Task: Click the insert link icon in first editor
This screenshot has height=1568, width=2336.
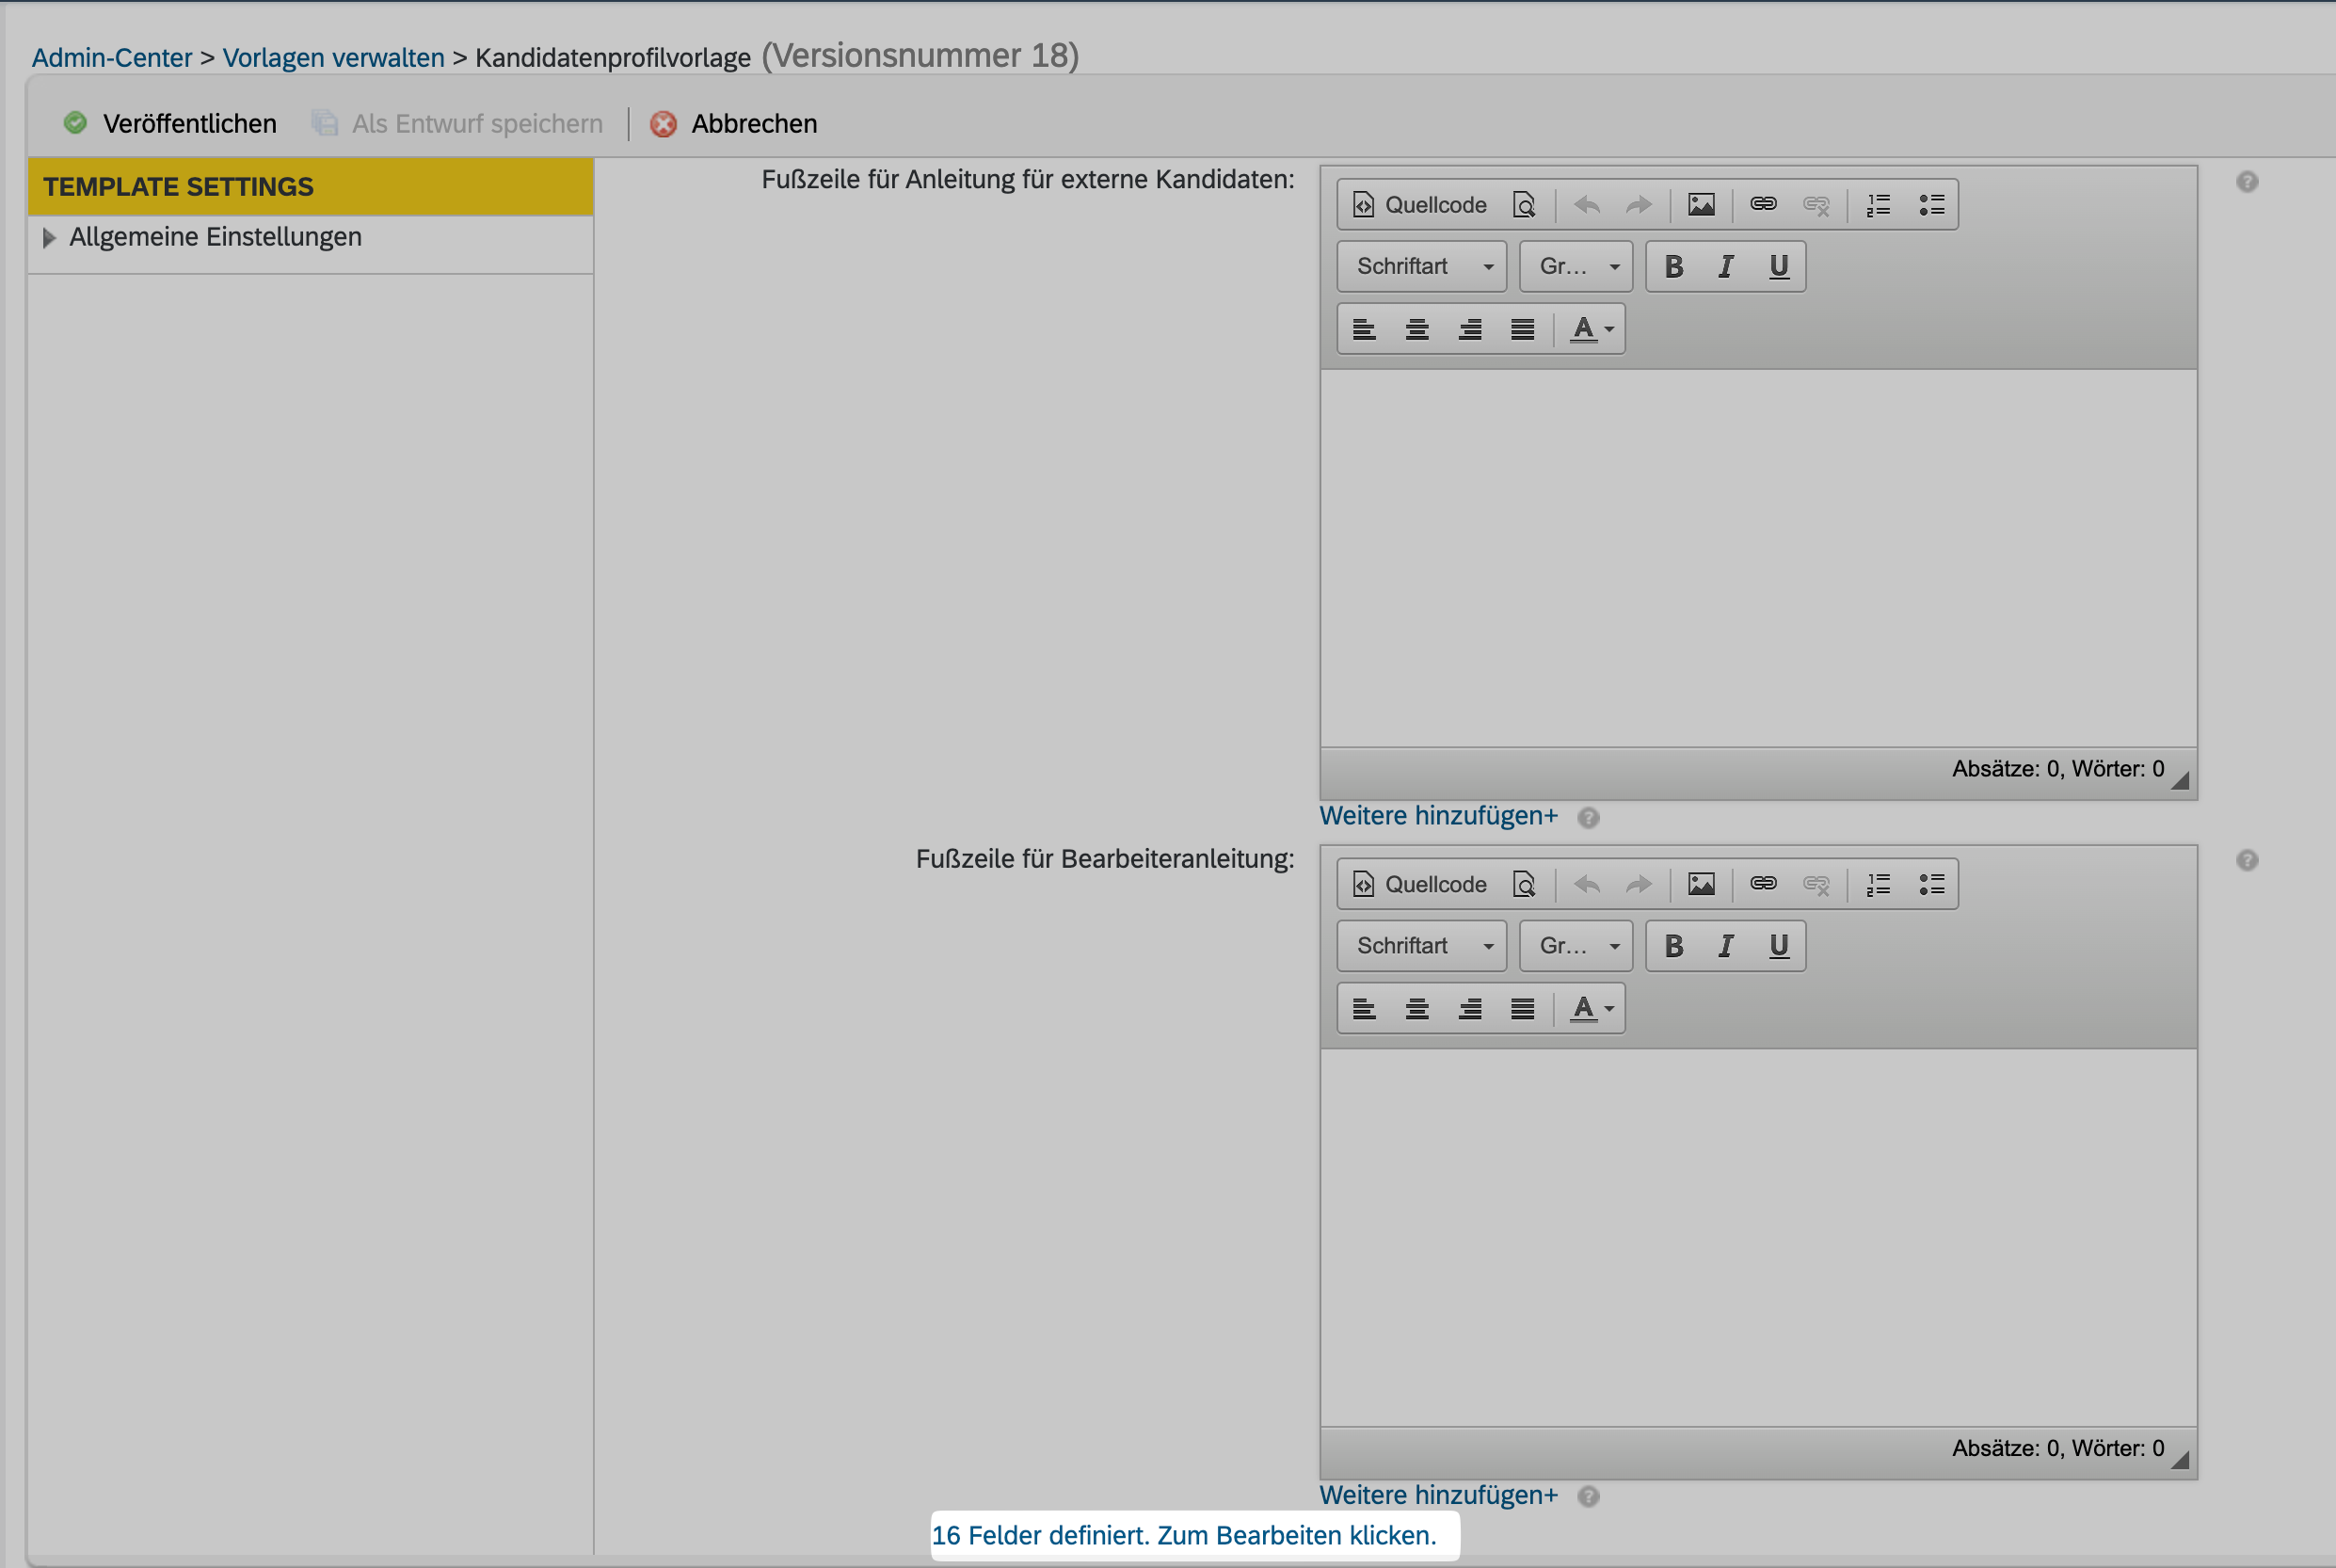Action: click(x=1763, y=205)
